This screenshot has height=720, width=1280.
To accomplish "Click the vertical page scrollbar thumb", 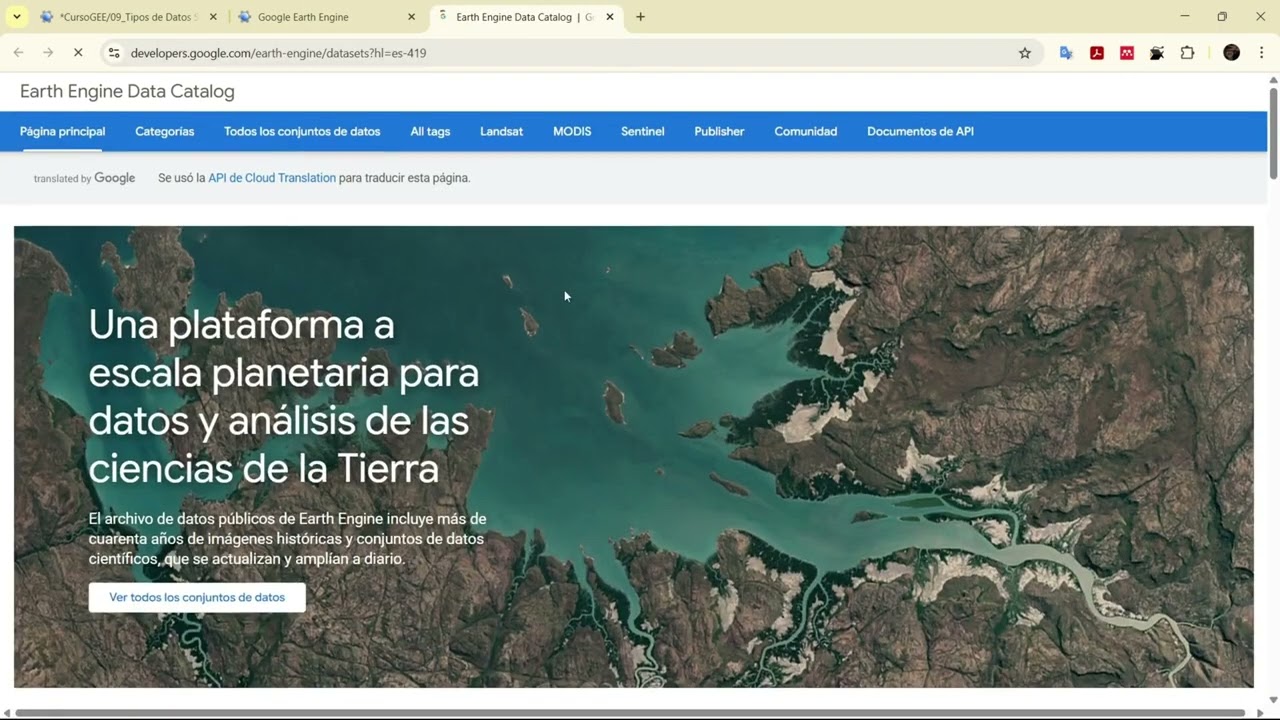I will 1273,134.
